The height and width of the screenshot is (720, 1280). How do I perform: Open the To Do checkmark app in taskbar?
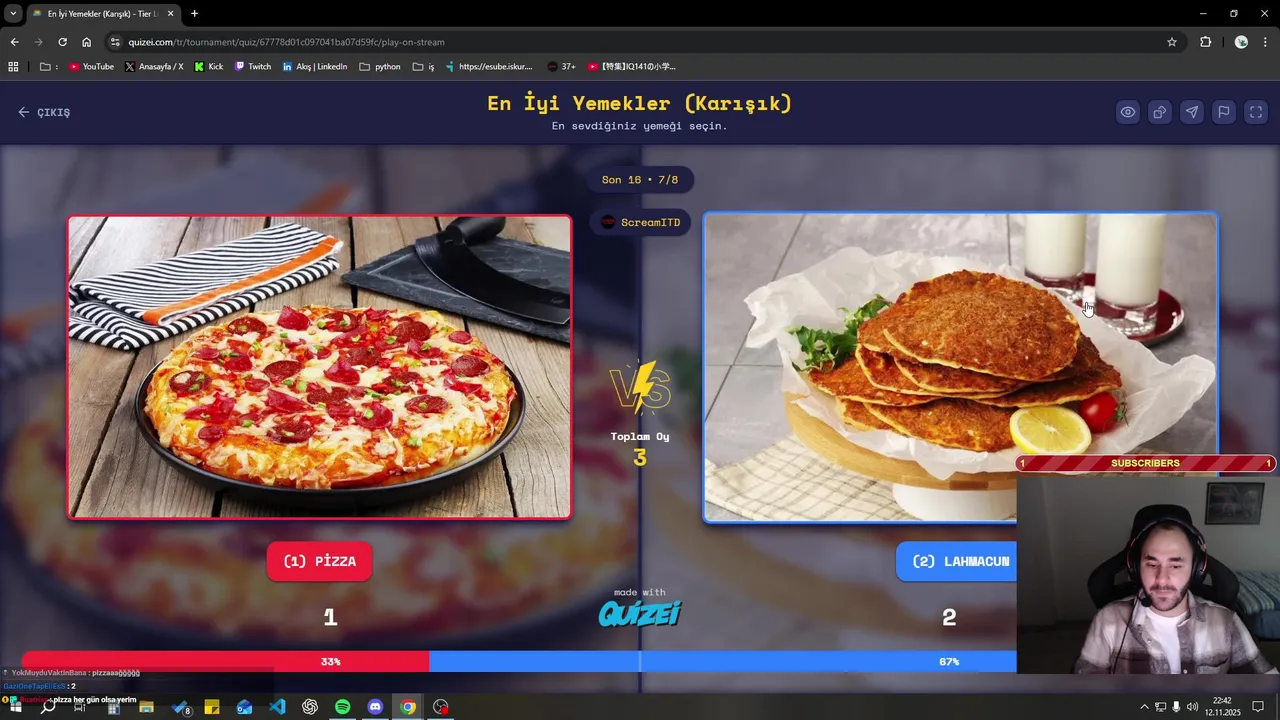(x=180, y=707)
